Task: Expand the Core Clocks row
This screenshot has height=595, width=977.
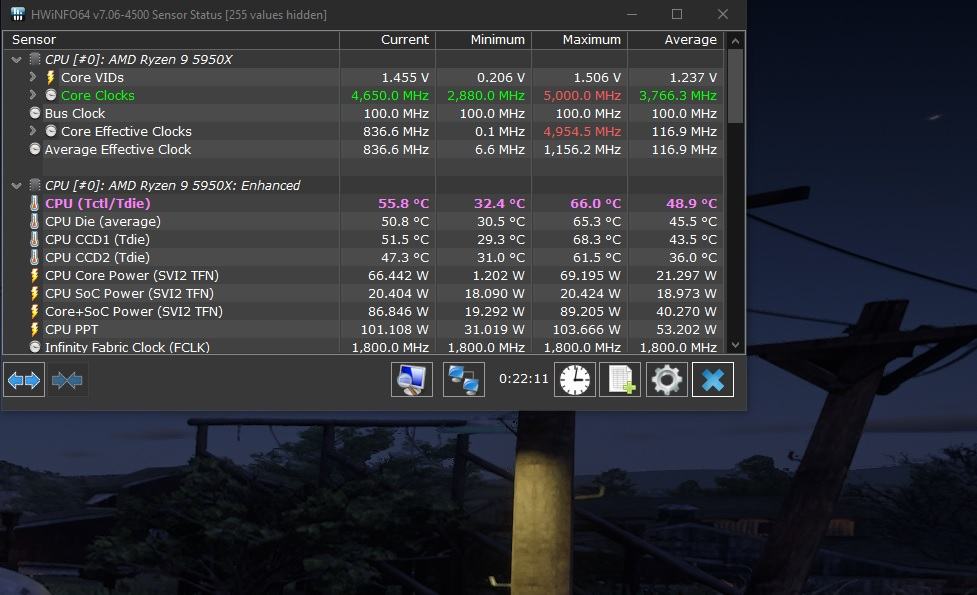Action: tap(32, 95)
